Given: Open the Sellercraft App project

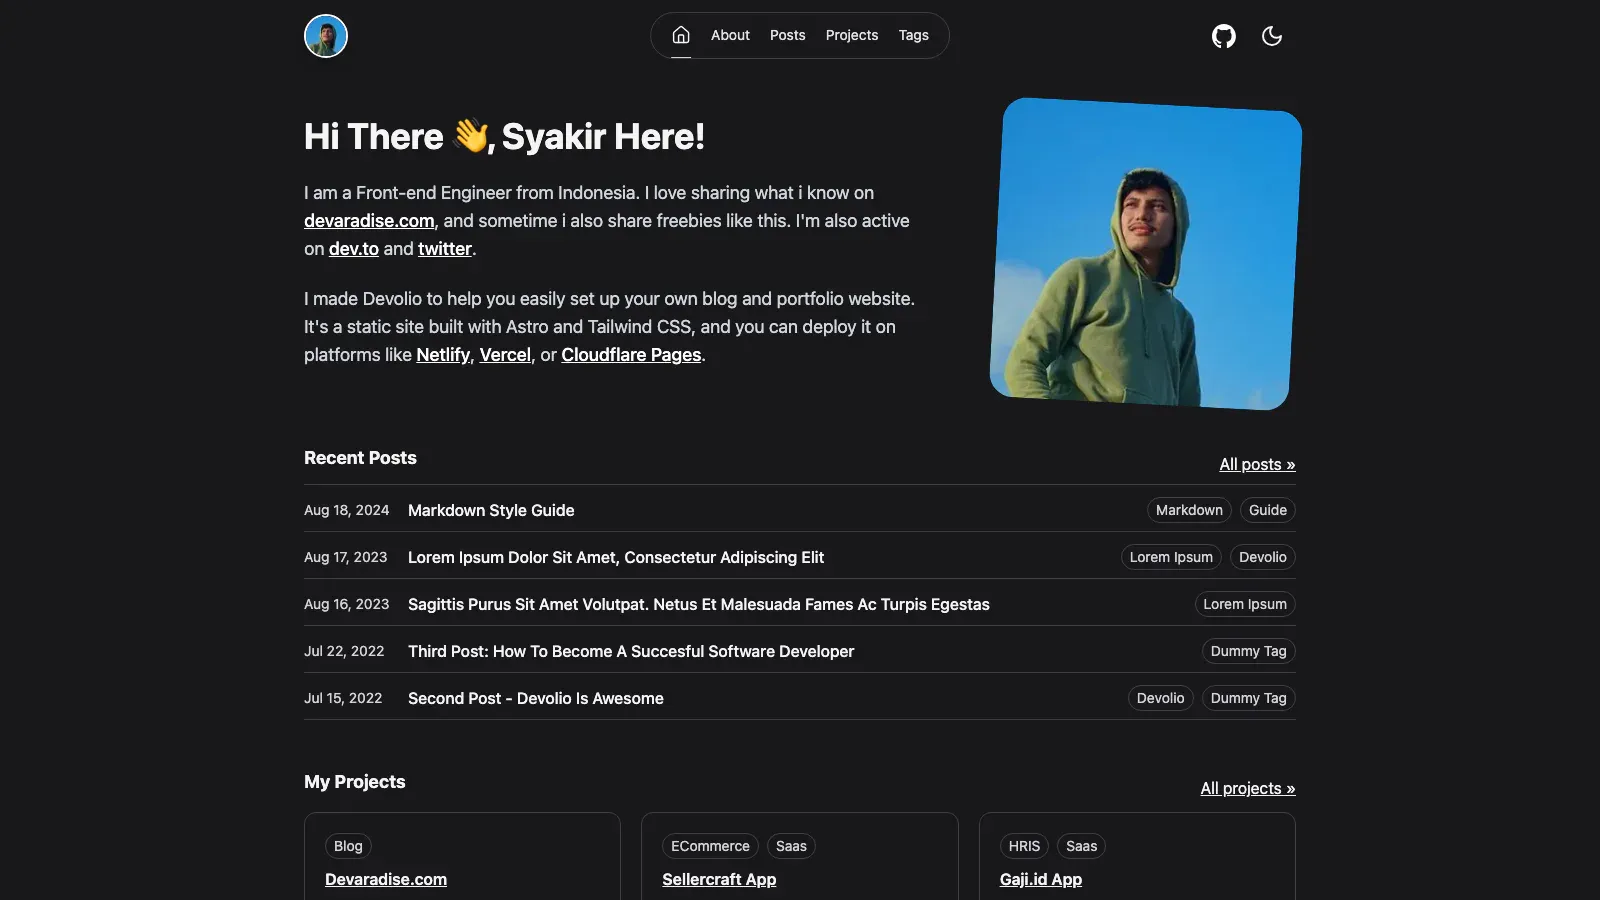Looking at the screenshot, I should pos(719,880).
